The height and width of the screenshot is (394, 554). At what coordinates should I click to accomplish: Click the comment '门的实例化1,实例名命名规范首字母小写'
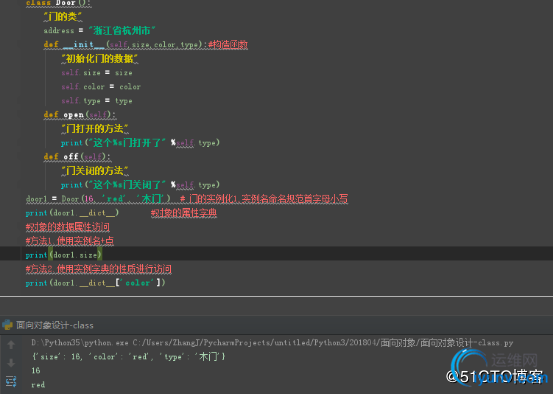tap(264, 199)
